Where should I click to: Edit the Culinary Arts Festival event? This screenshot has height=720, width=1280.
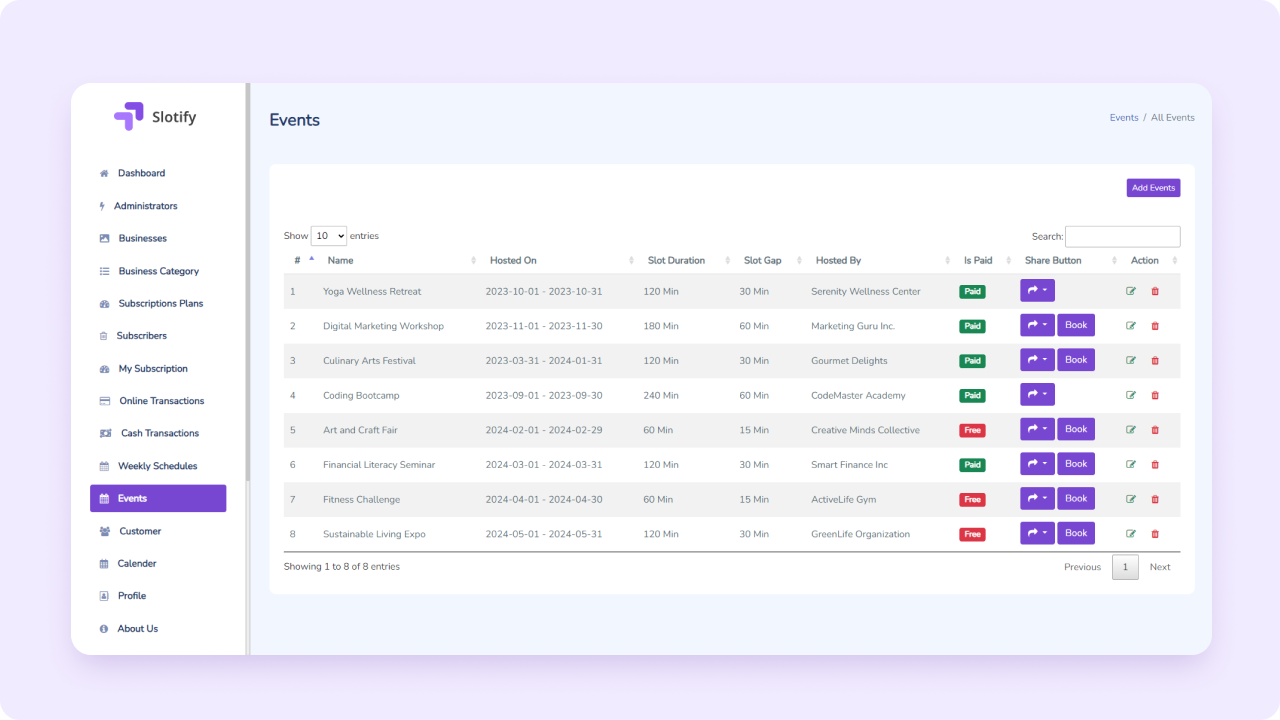(x=1131, y=360)
